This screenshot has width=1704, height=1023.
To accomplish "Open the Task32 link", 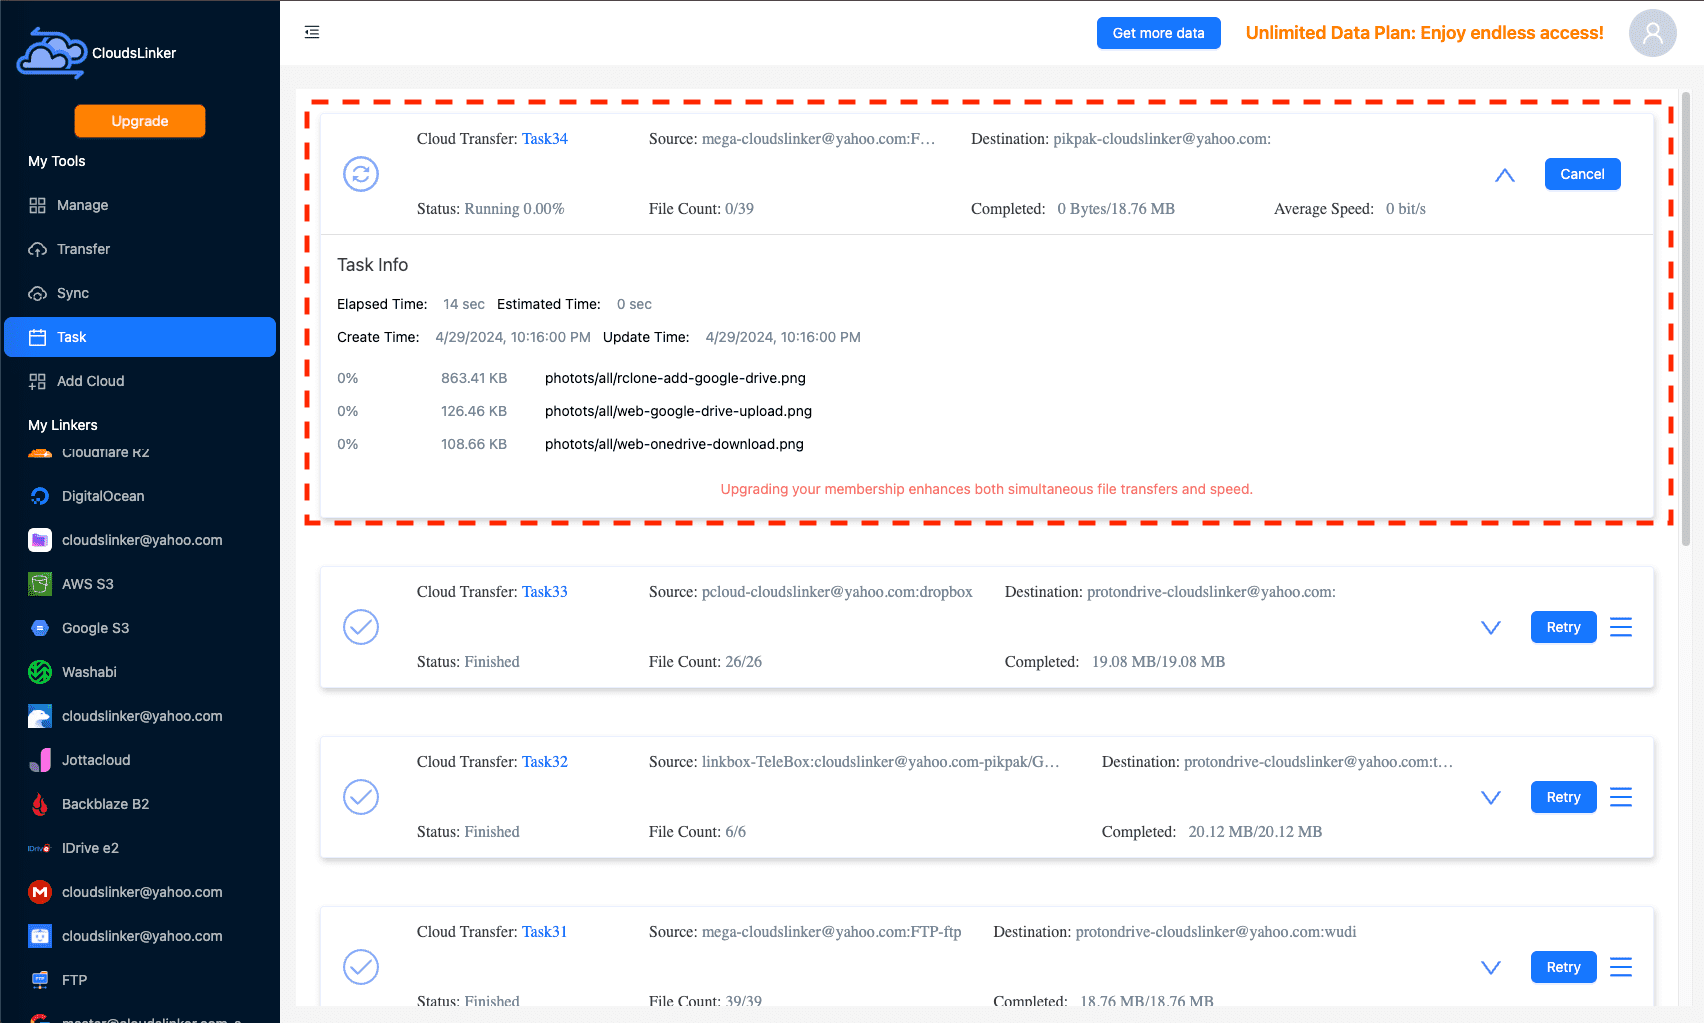I will pyautogui.click(x=545, y=762).
